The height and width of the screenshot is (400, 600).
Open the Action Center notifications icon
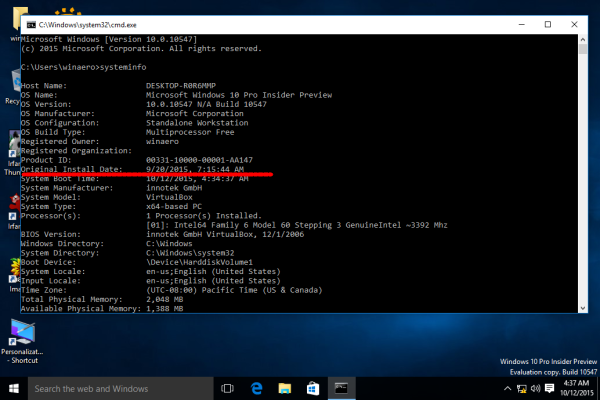pos(549,389)
